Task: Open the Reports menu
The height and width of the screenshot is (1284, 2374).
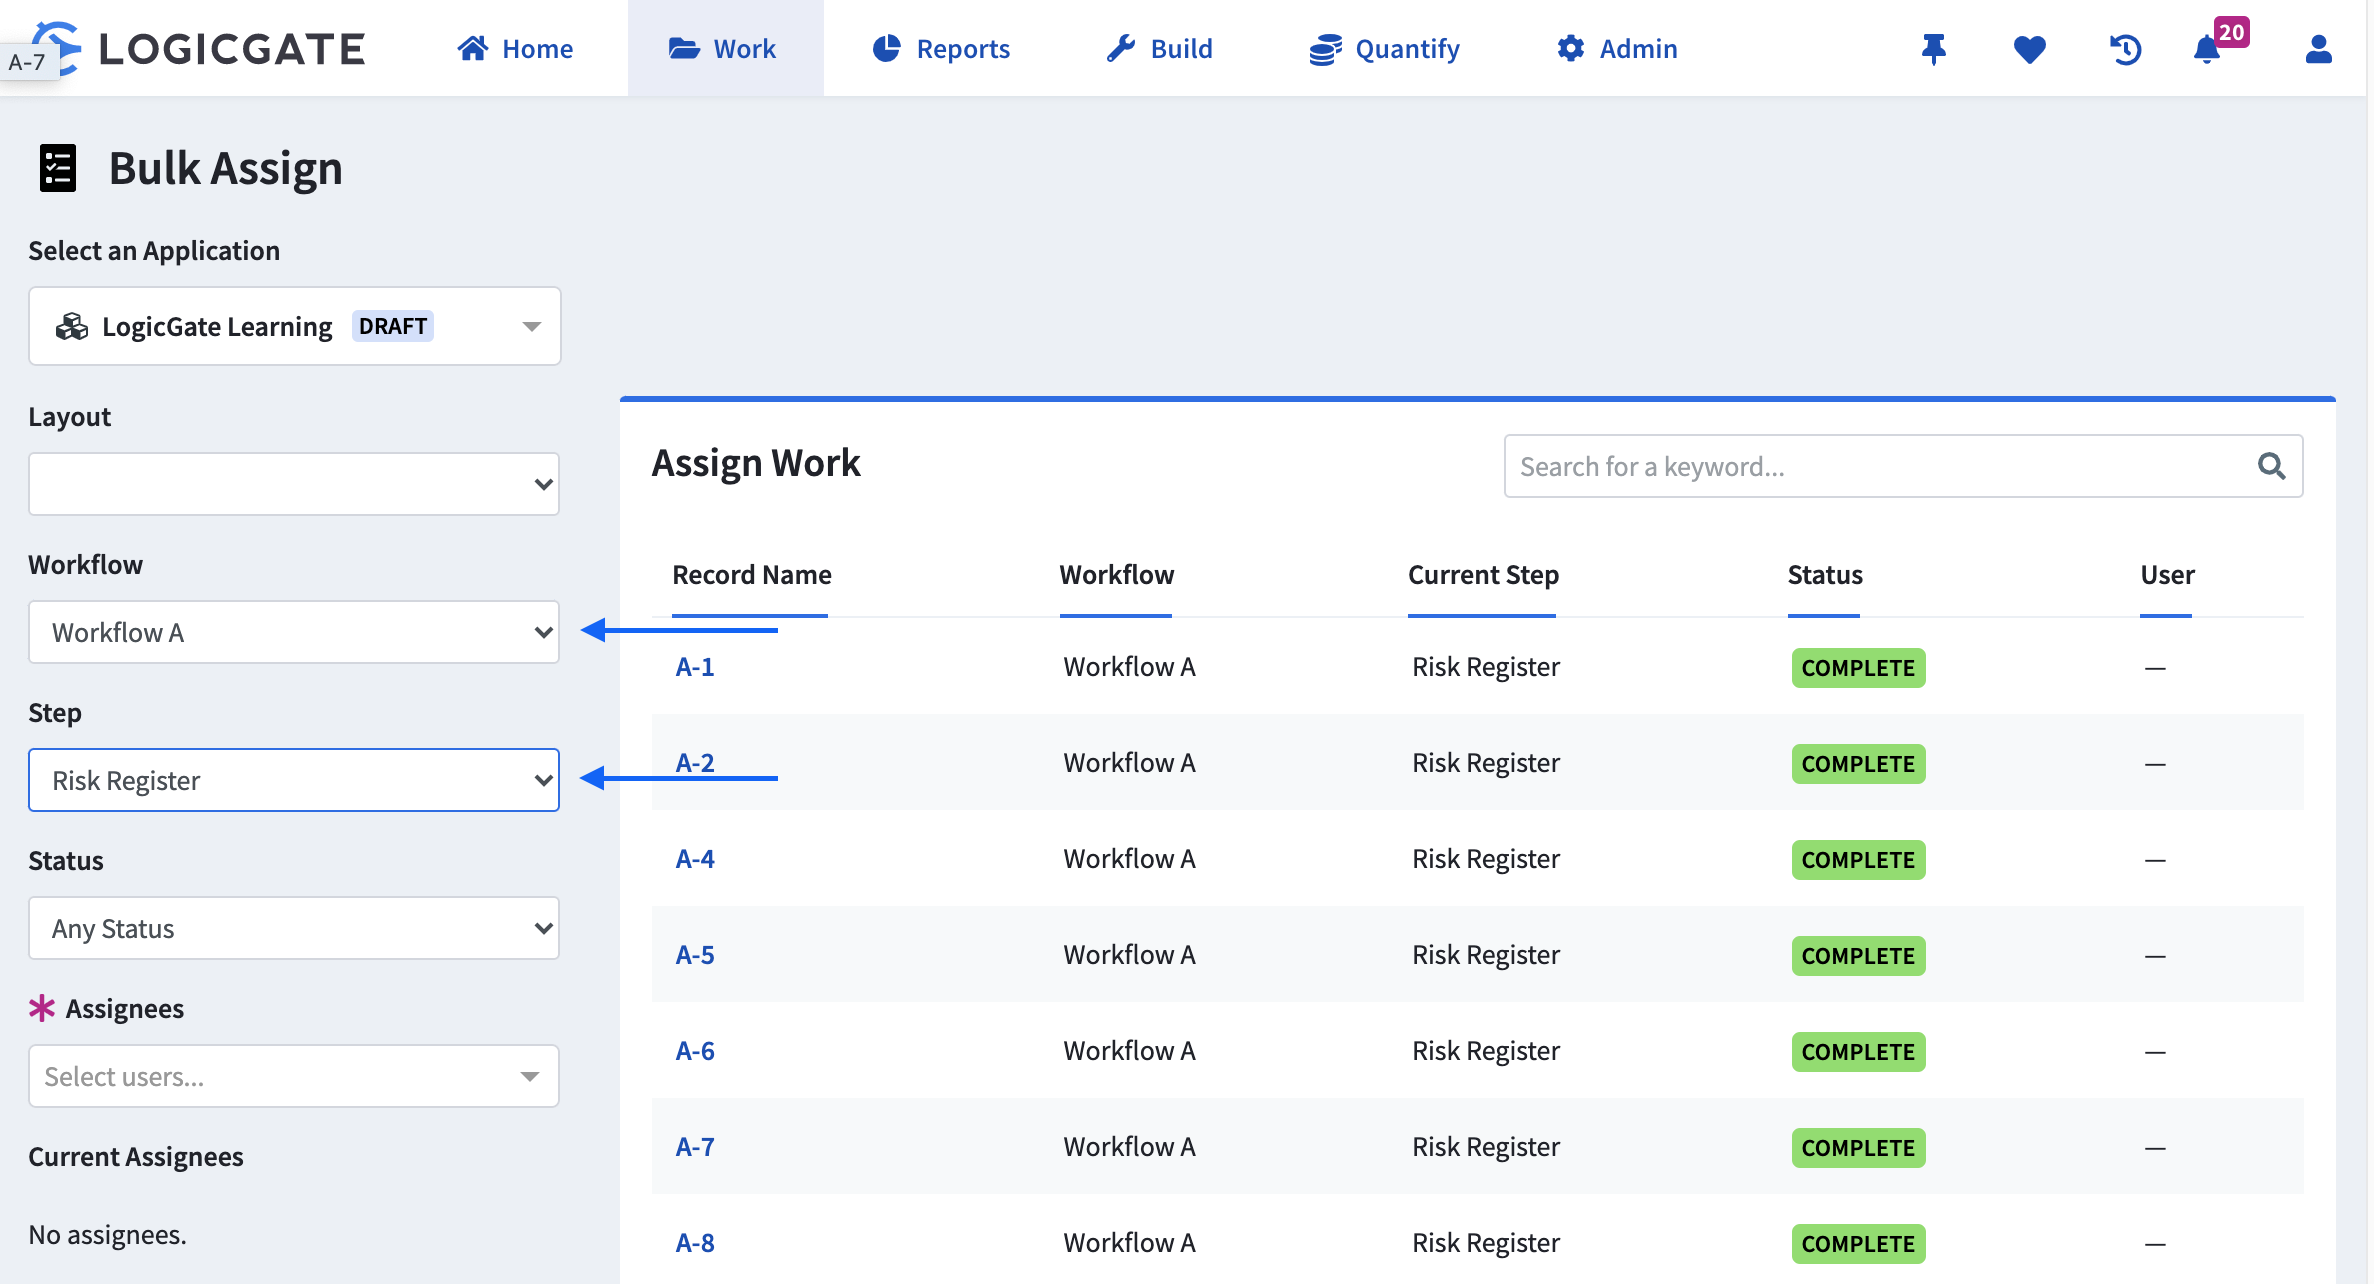Action: click(941, 48)
